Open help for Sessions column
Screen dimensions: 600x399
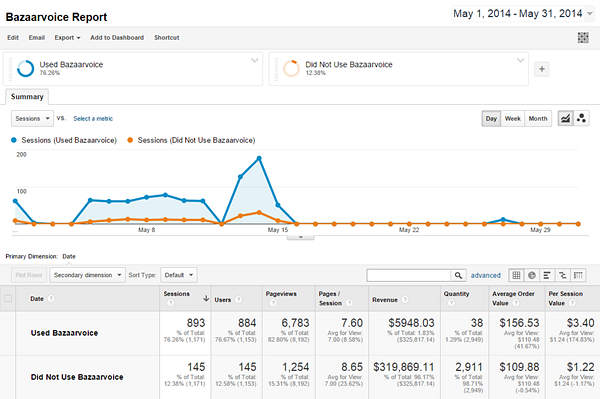coord(171,303)
